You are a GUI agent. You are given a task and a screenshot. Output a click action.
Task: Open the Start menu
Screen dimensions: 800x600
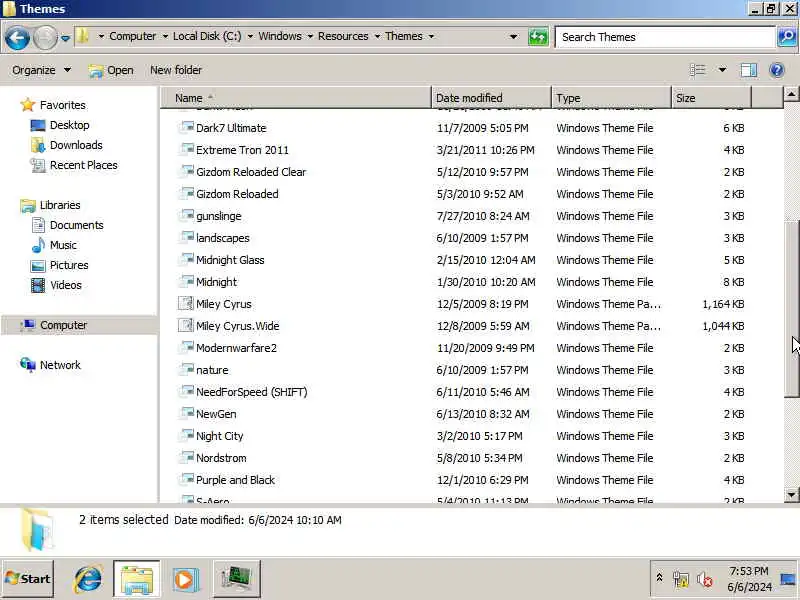(28, 579)
